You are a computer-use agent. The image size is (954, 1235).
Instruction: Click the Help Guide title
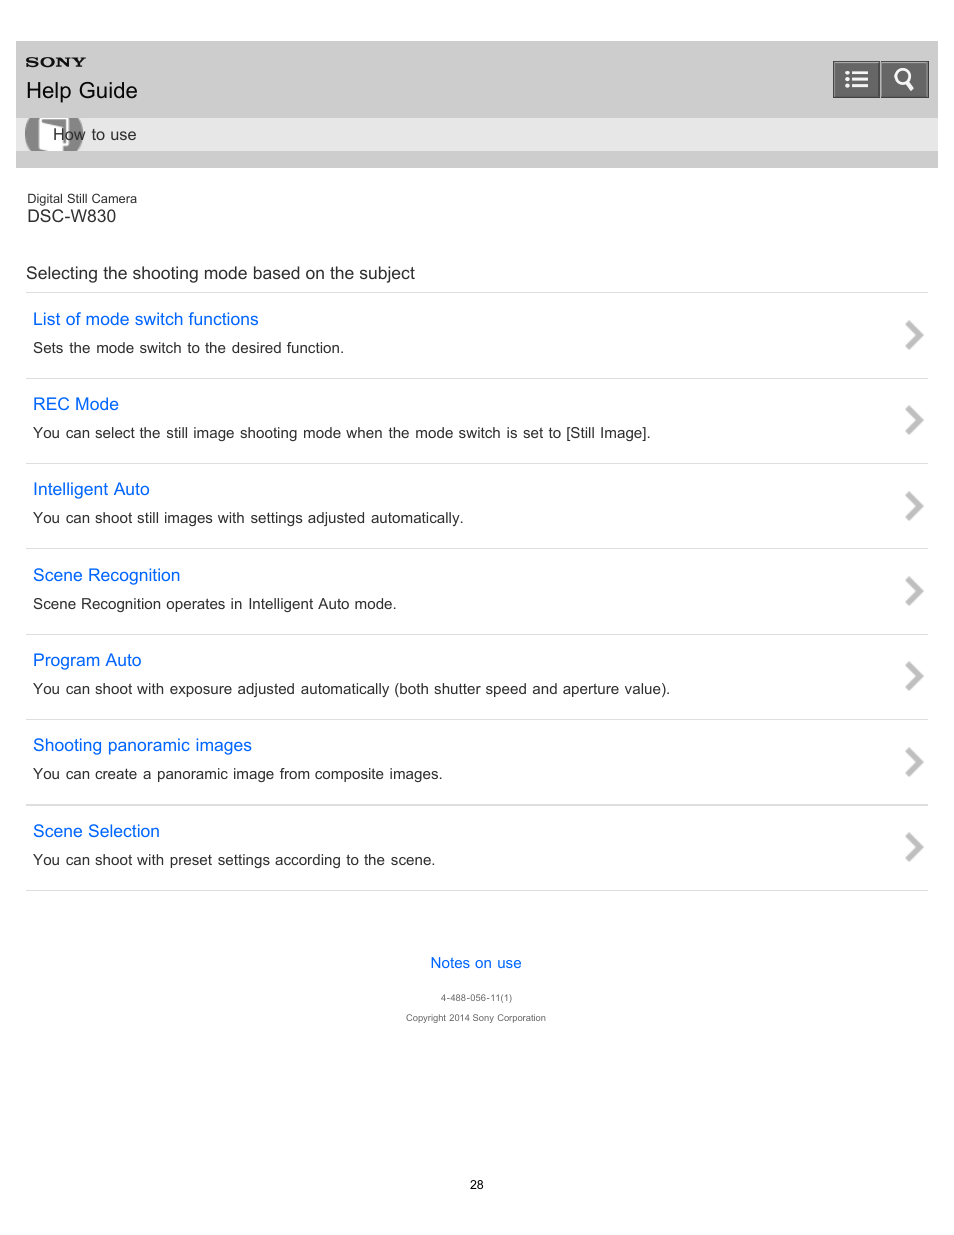pyautogui.click(x=82, y=91)
